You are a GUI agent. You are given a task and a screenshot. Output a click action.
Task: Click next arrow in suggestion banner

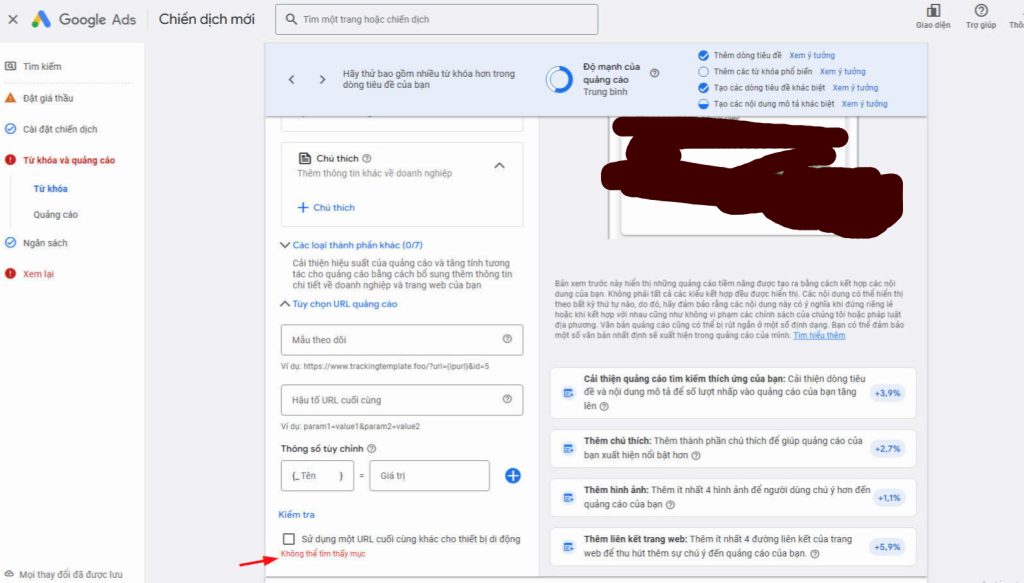322,80
